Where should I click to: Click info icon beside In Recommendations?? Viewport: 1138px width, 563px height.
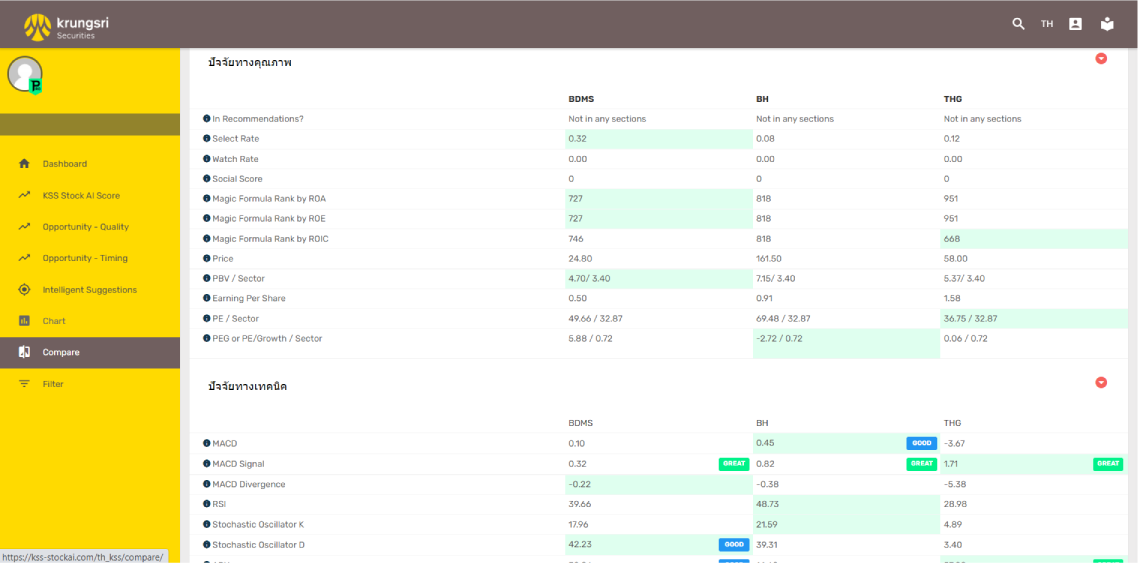point(207,118)
